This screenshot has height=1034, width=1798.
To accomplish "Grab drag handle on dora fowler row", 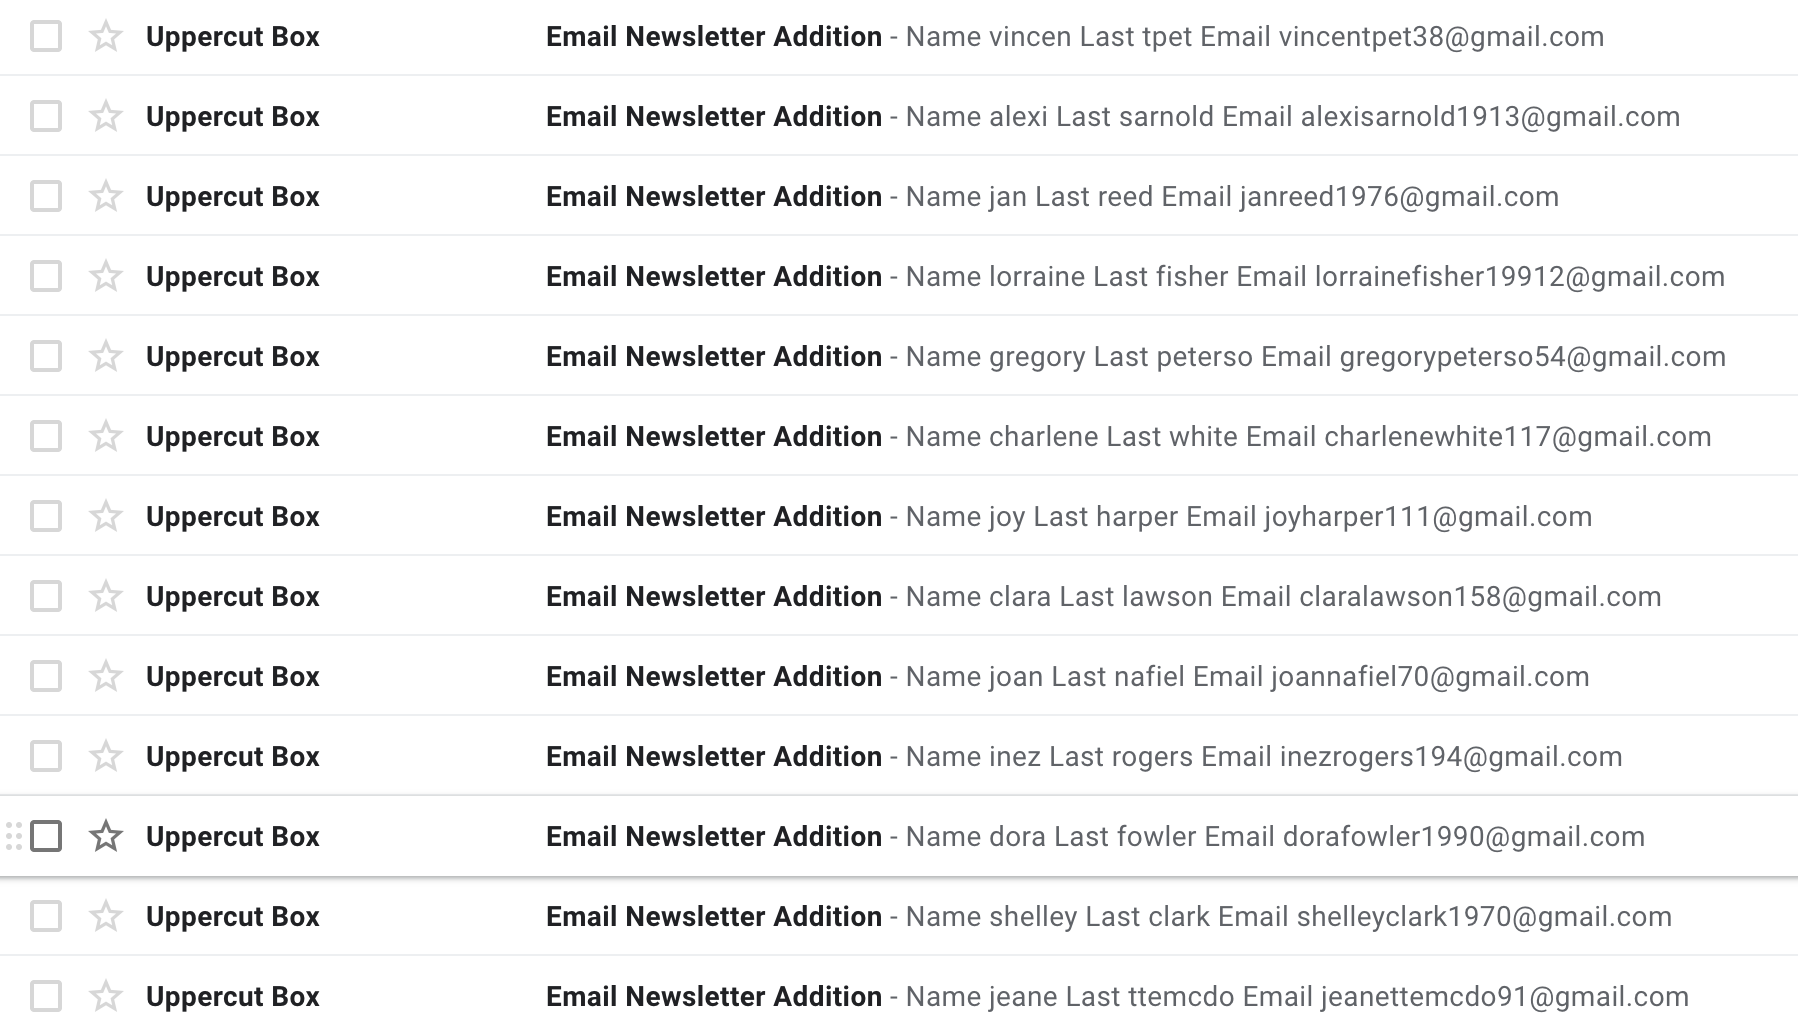I will pyautogui.click(x=14, y=837).
